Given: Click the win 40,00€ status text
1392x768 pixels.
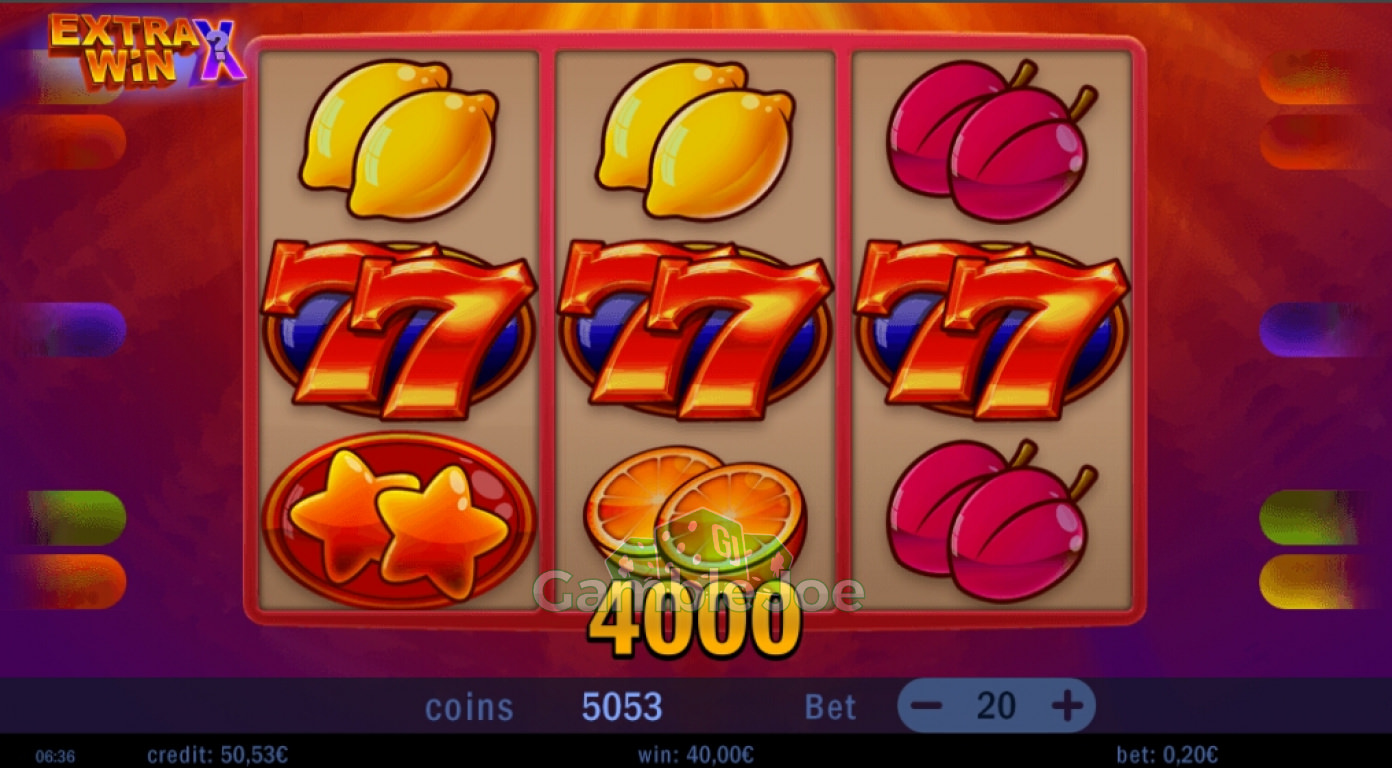Looking at the screenshot, I should [696, 755].
